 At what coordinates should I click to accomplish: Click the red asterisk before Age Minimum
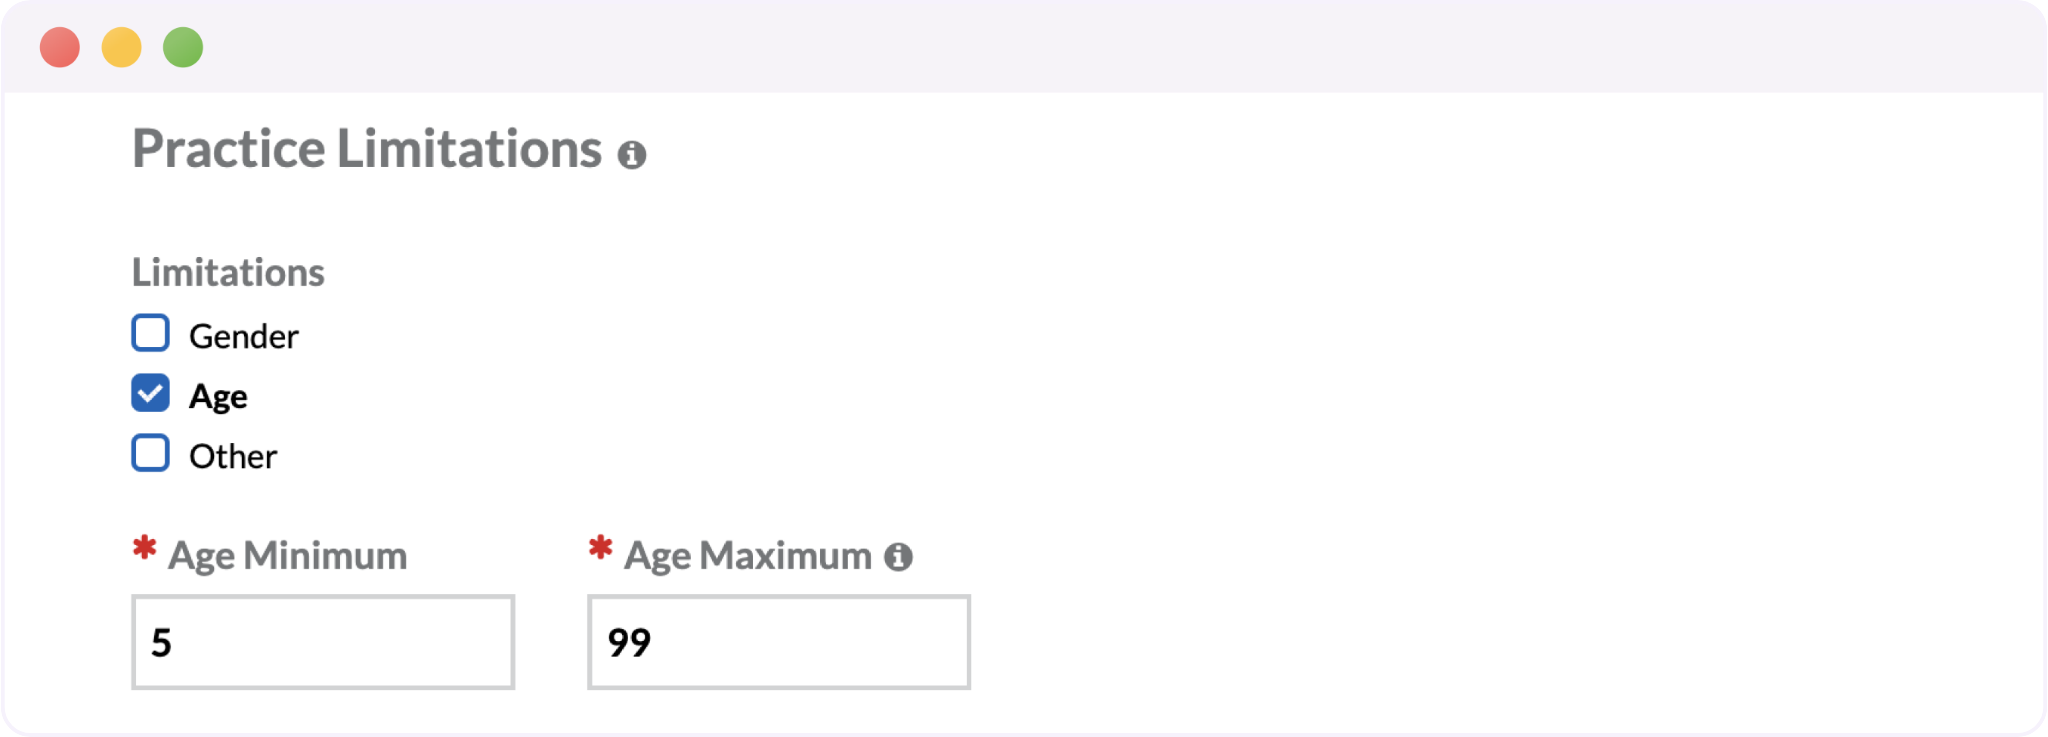pos(145,547)
